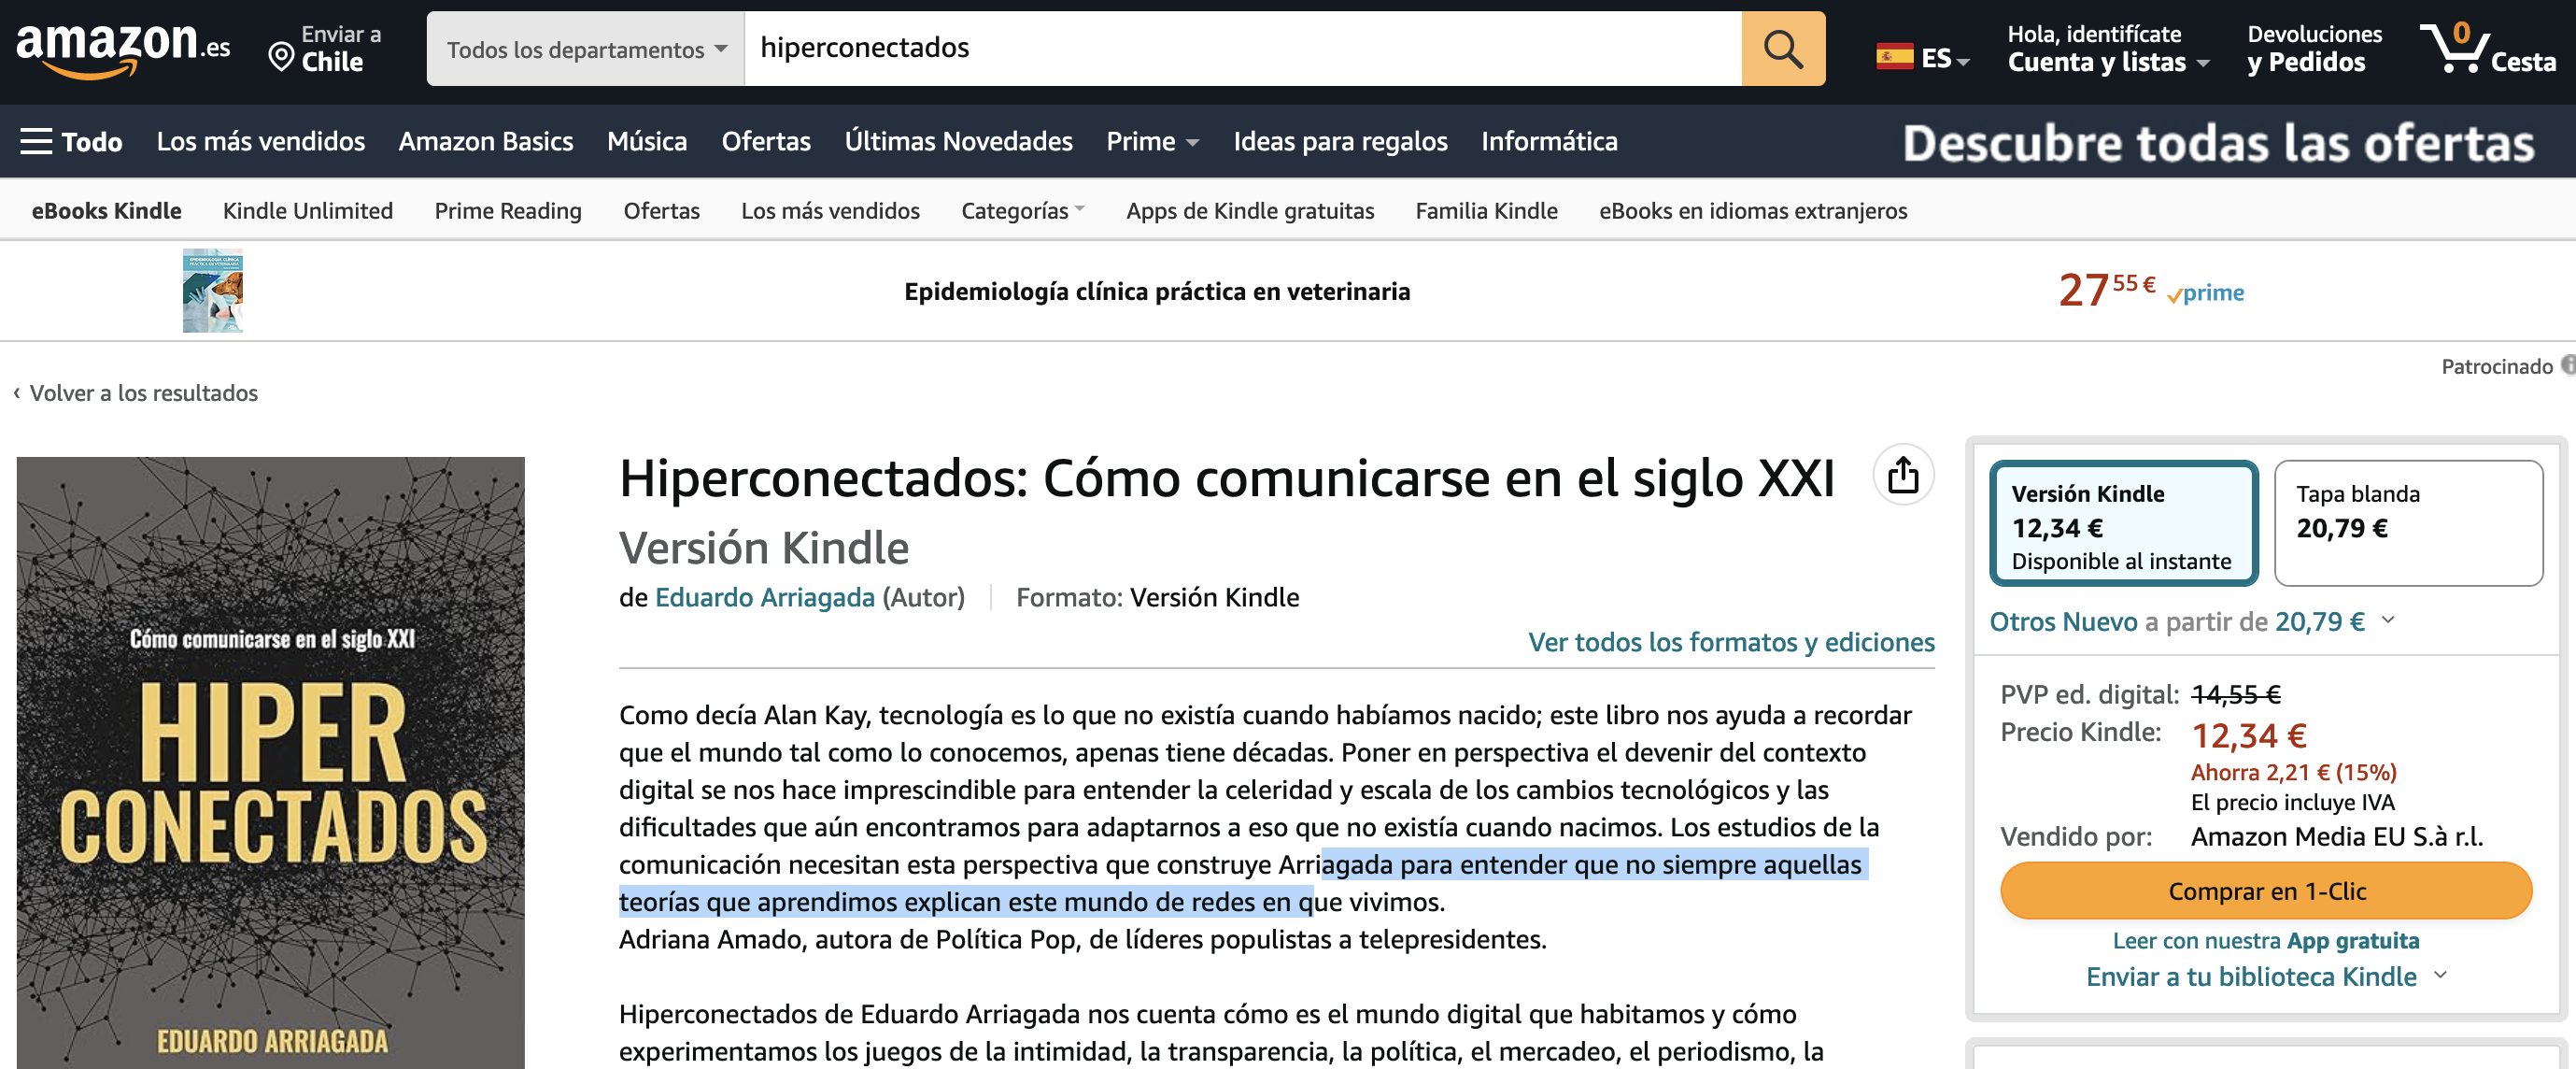2576x1069 pixels.
Task: Select the Tapa blanda format option
Action: pos(2408,523)
